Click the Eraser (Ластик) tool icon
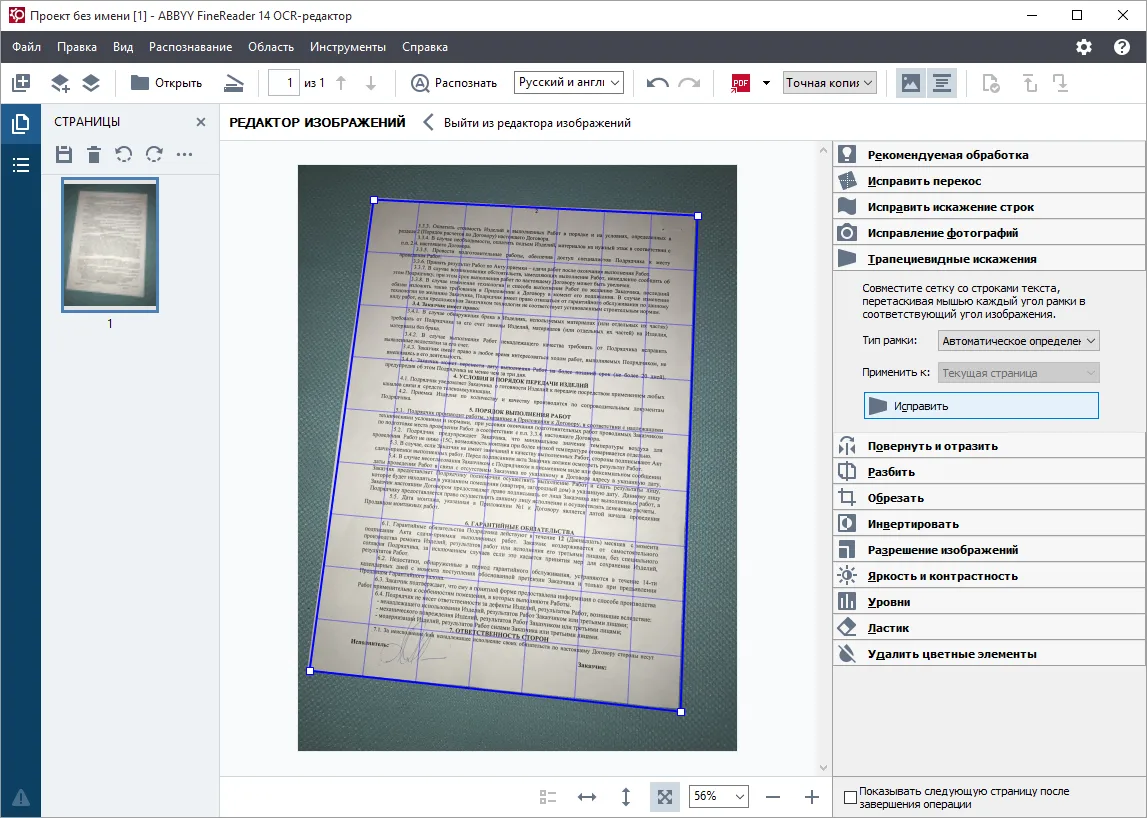Viewport: 1147px width, 818px height. [x=846, y=628]
